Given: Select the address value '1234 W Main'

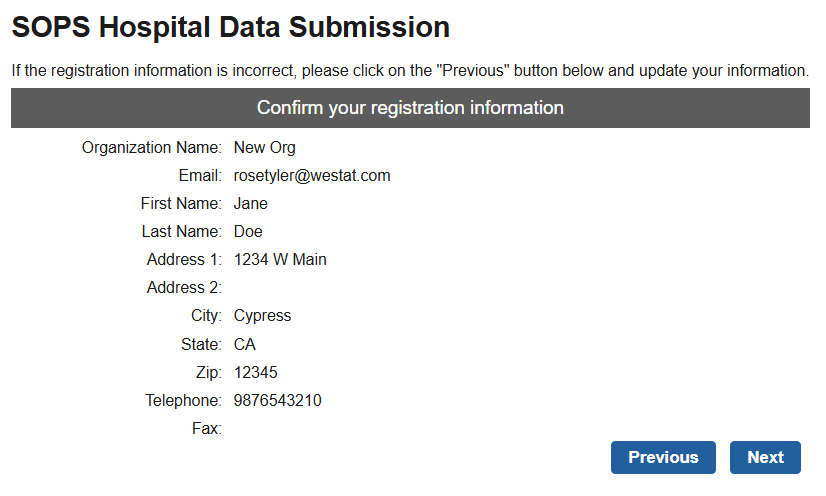Looking at the screenshot, I should [x=280, y=260].
